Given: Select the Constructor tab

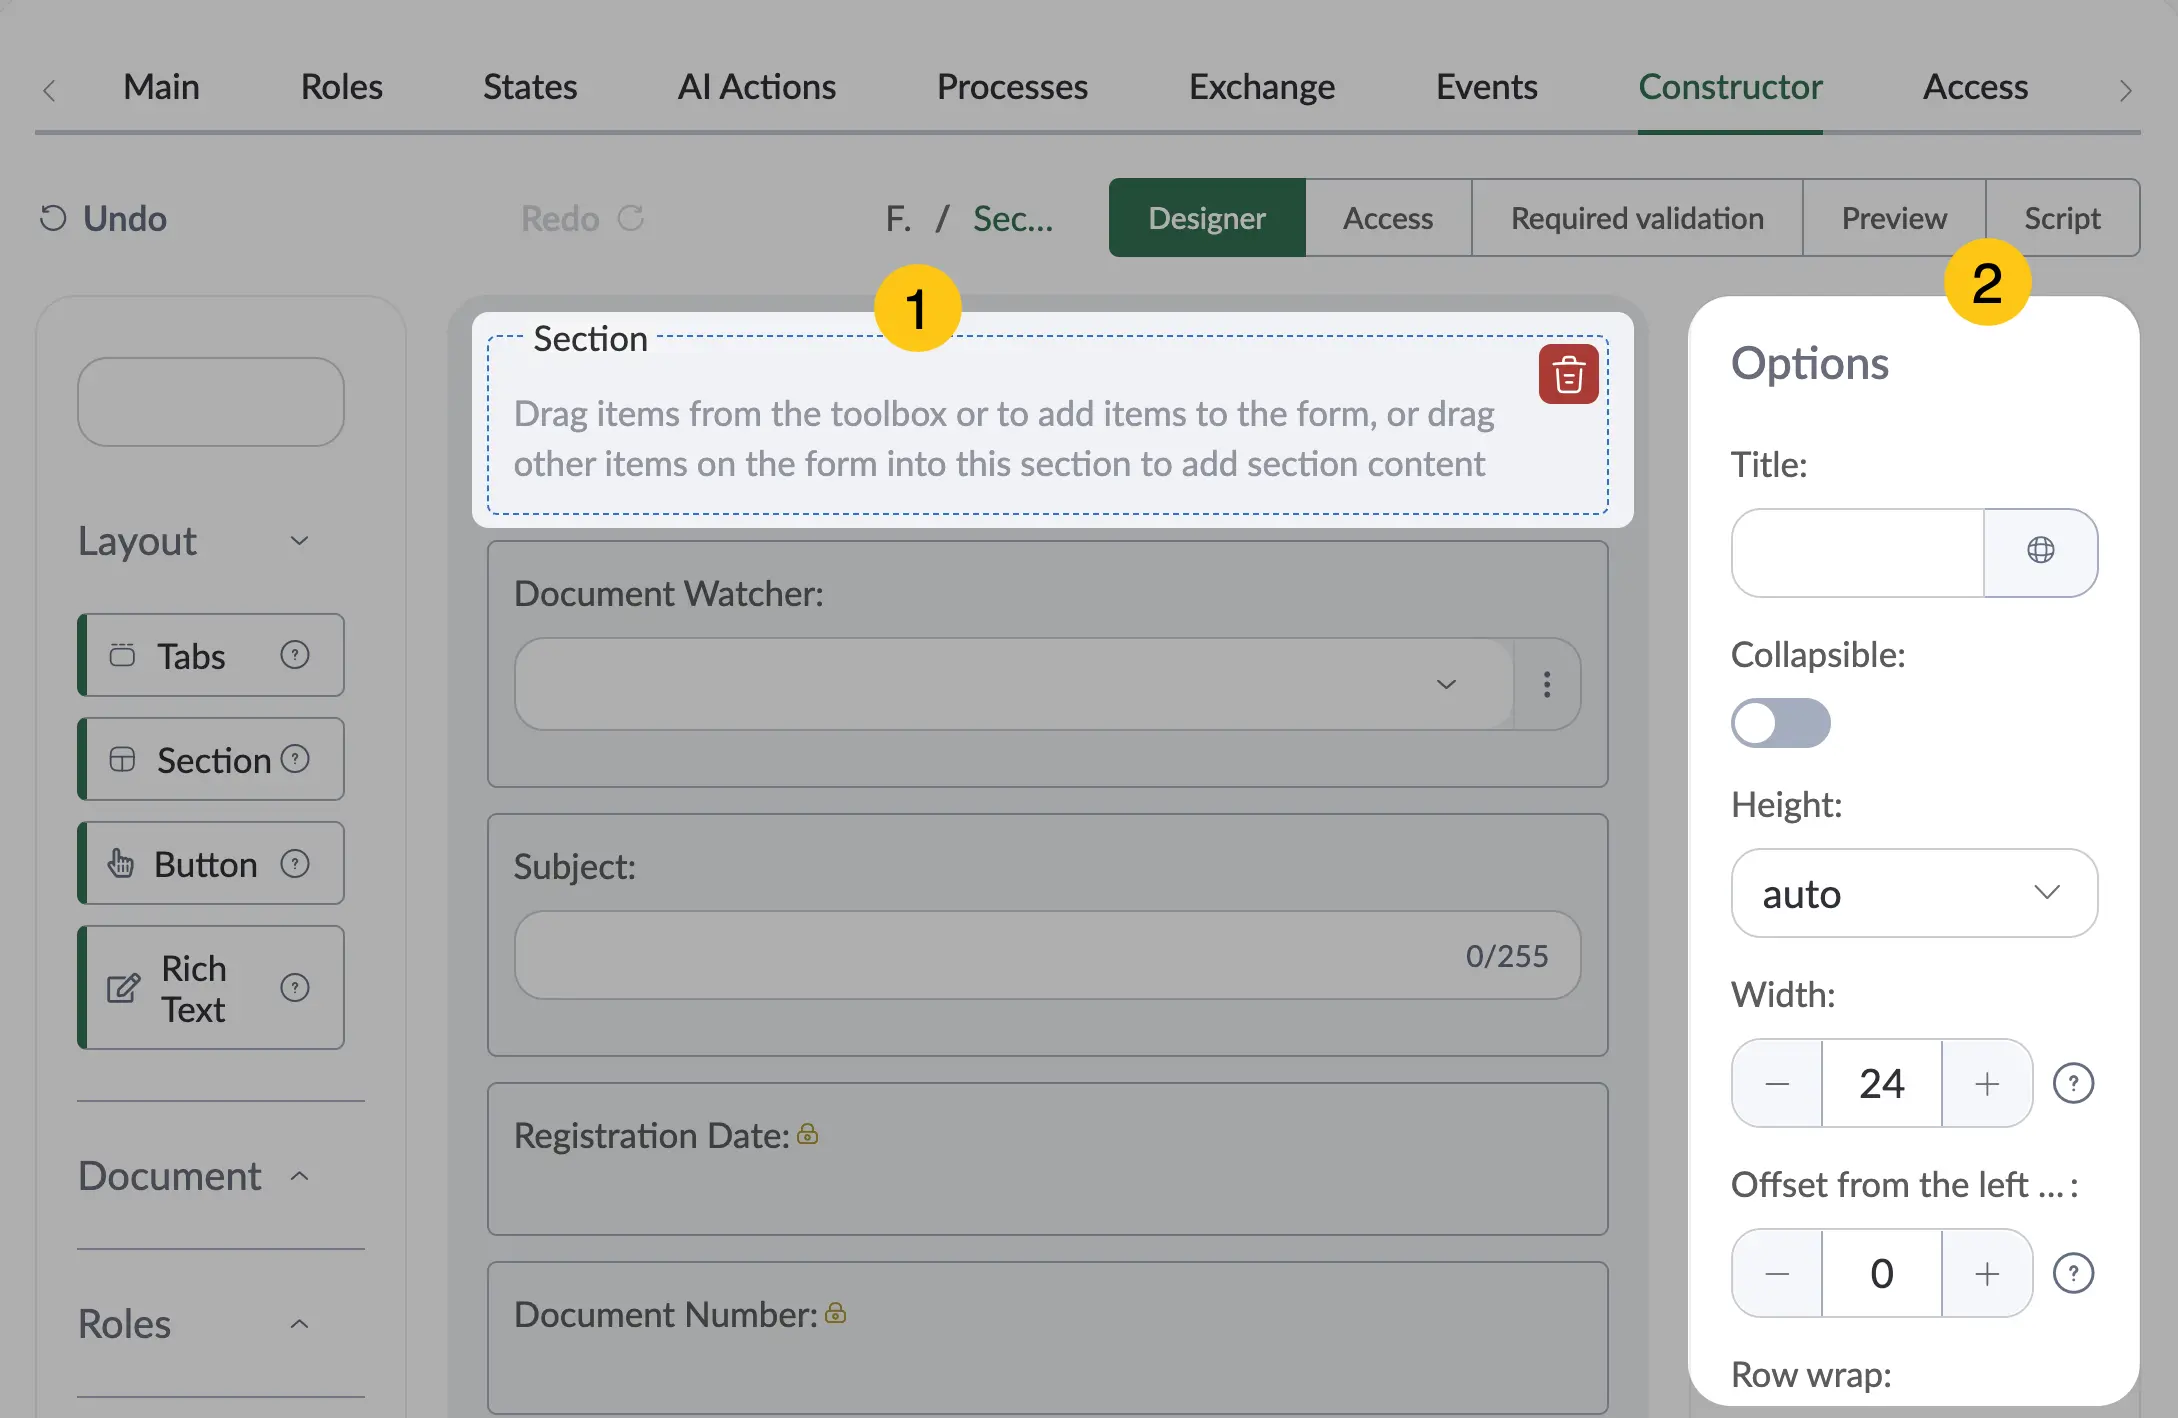Looking at the screenshot, I should (x=1730, y=87).
